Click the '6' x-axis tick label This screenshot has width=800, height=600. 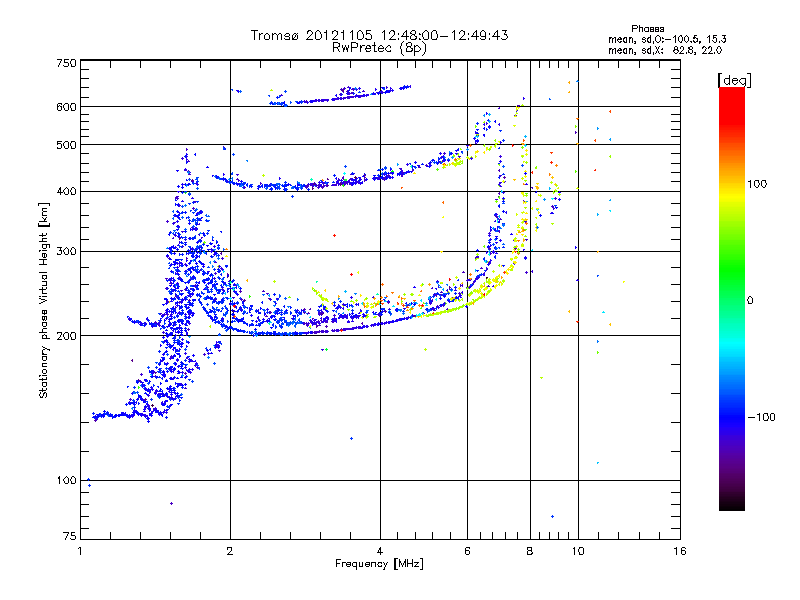[x=467, y=551]
